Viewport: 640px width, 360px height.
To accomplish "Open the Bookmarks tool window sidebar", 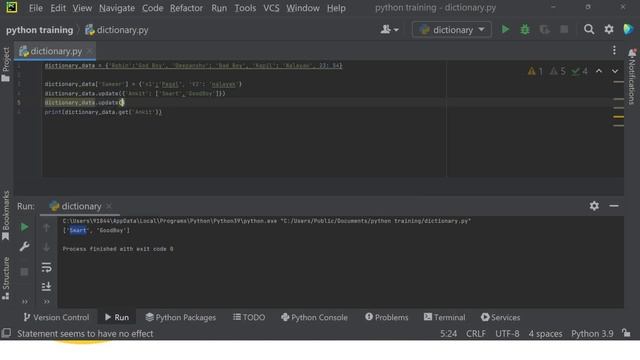I will (x=6, y=216).
